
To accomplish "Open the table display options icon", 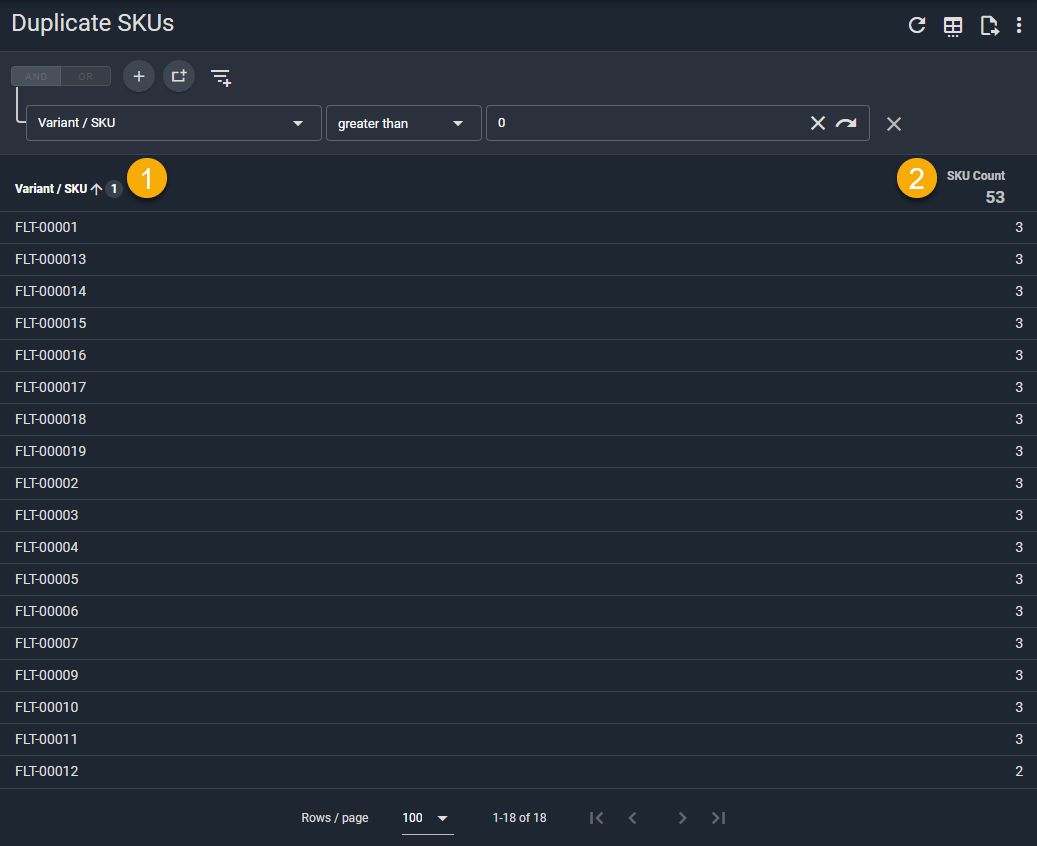I will tap(952, 25).
